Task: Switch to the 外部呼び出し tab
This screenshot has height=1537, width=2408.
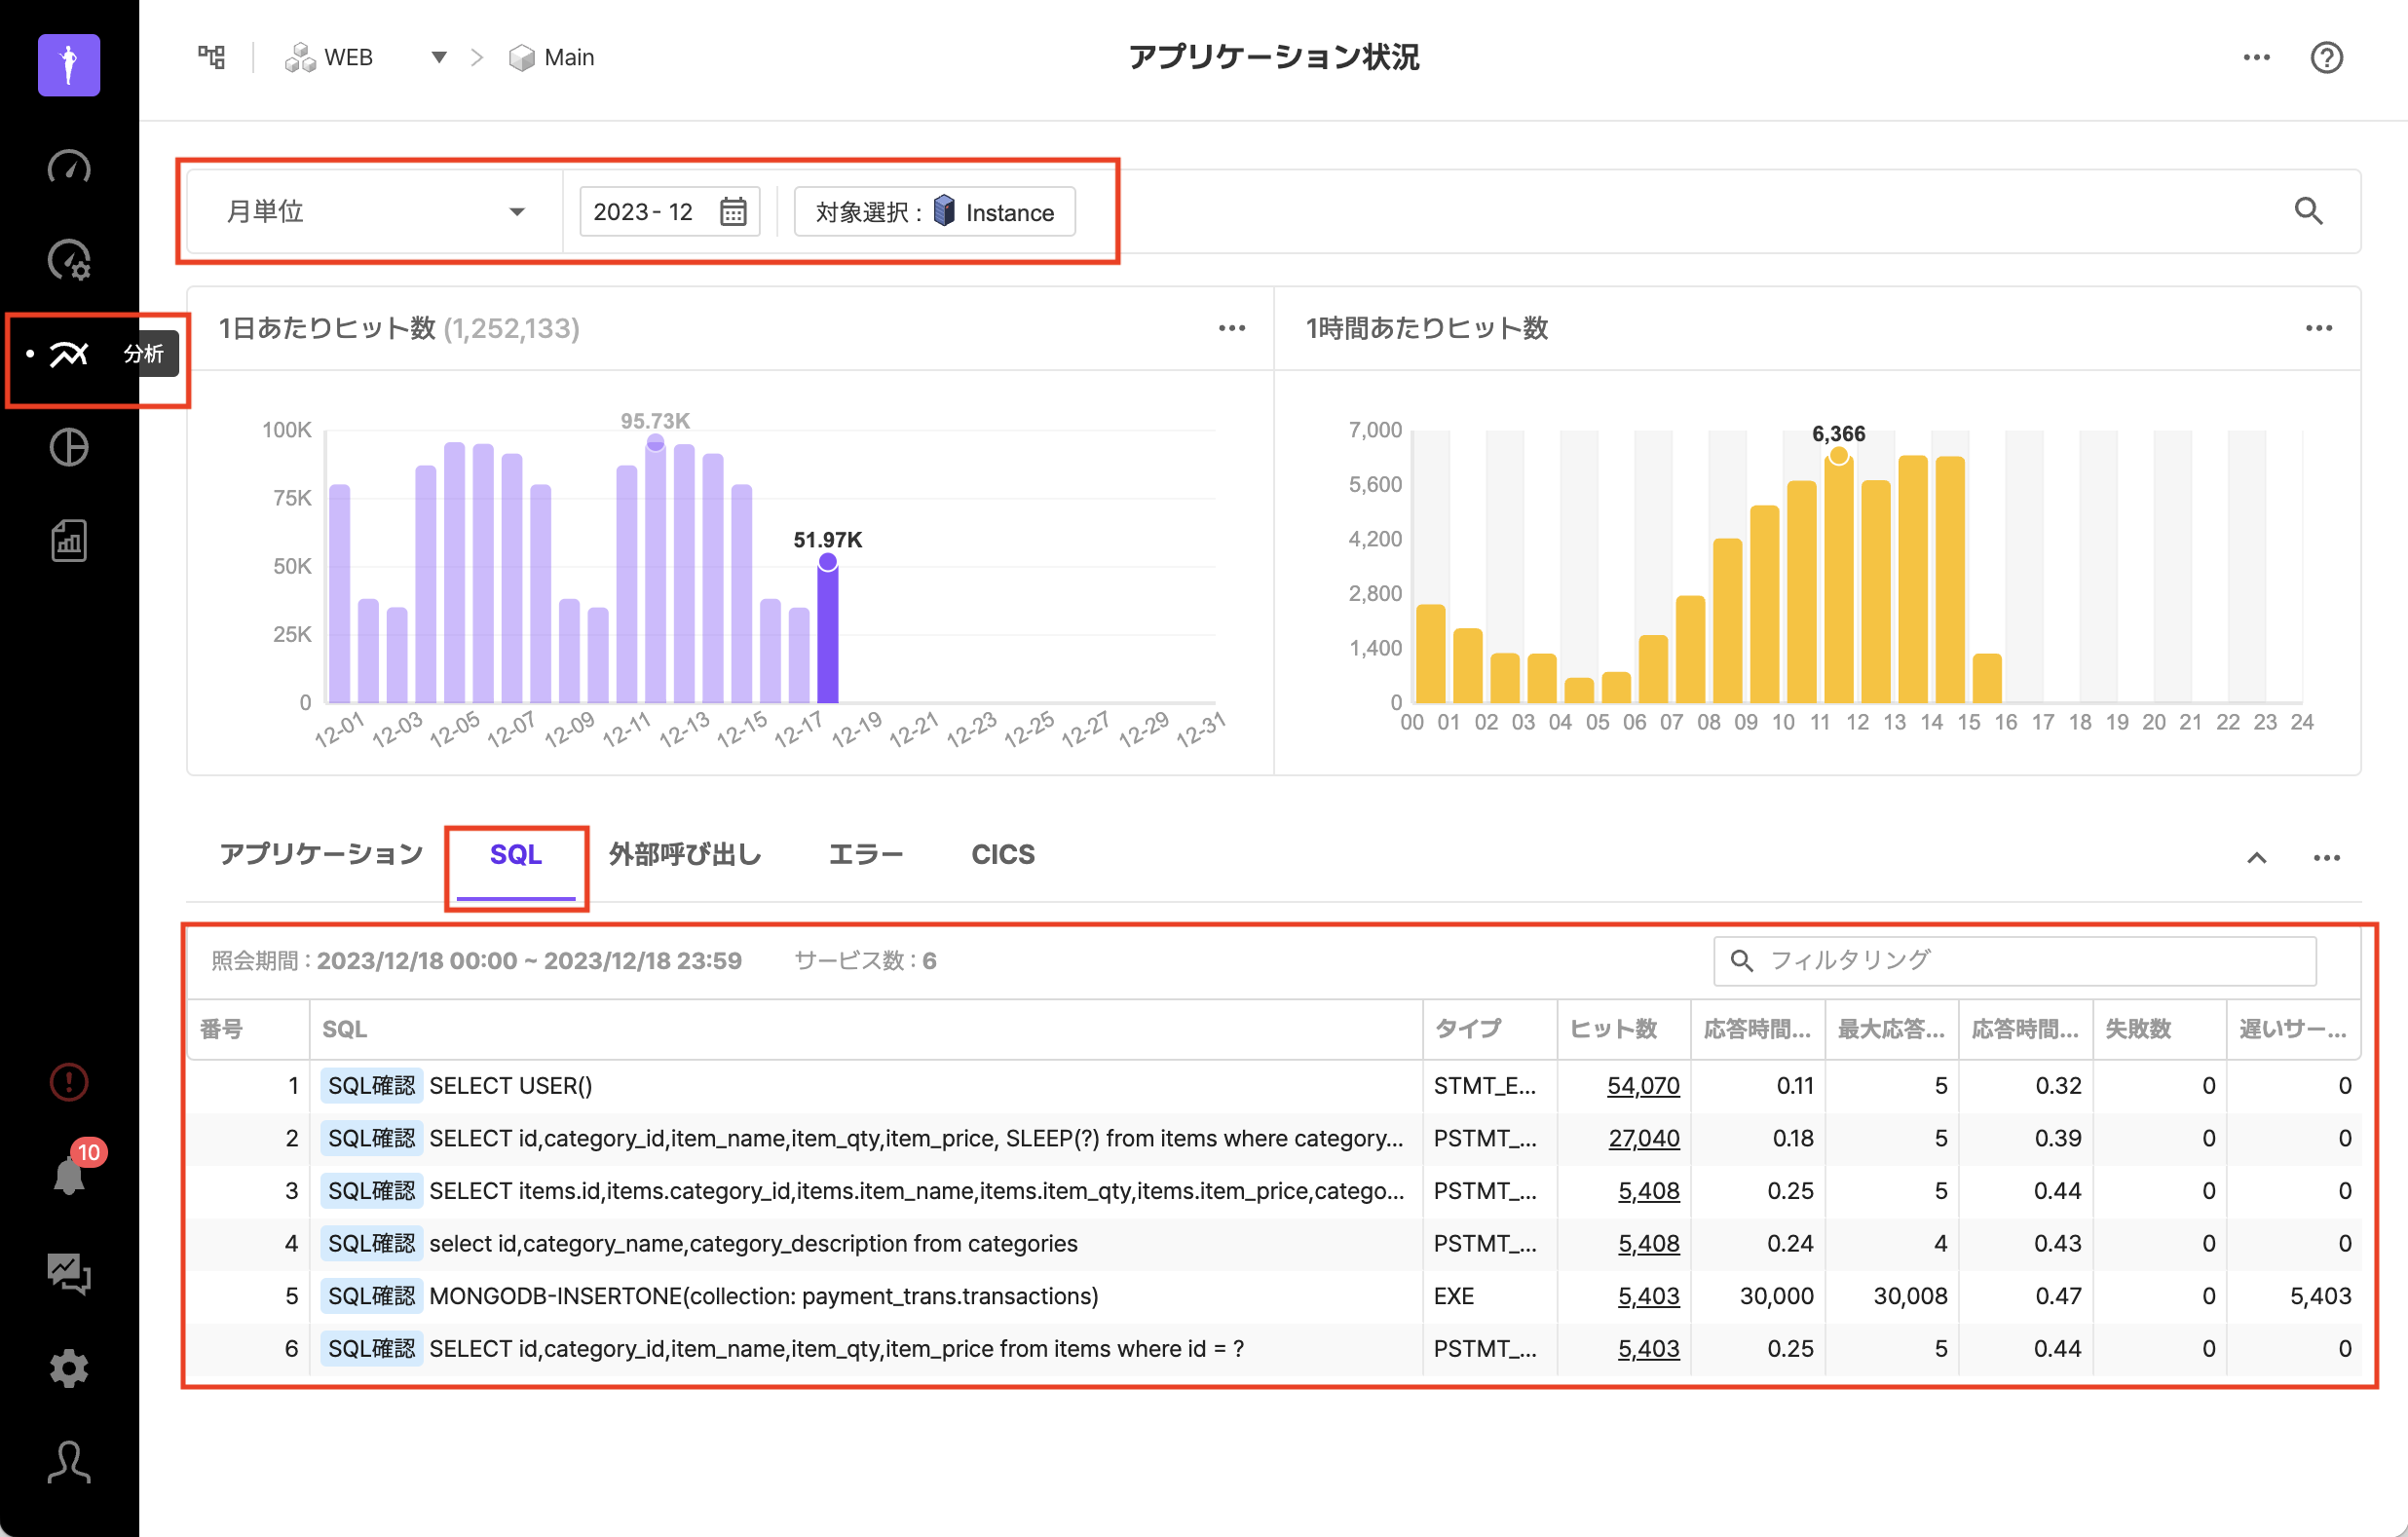Action: 685,855
